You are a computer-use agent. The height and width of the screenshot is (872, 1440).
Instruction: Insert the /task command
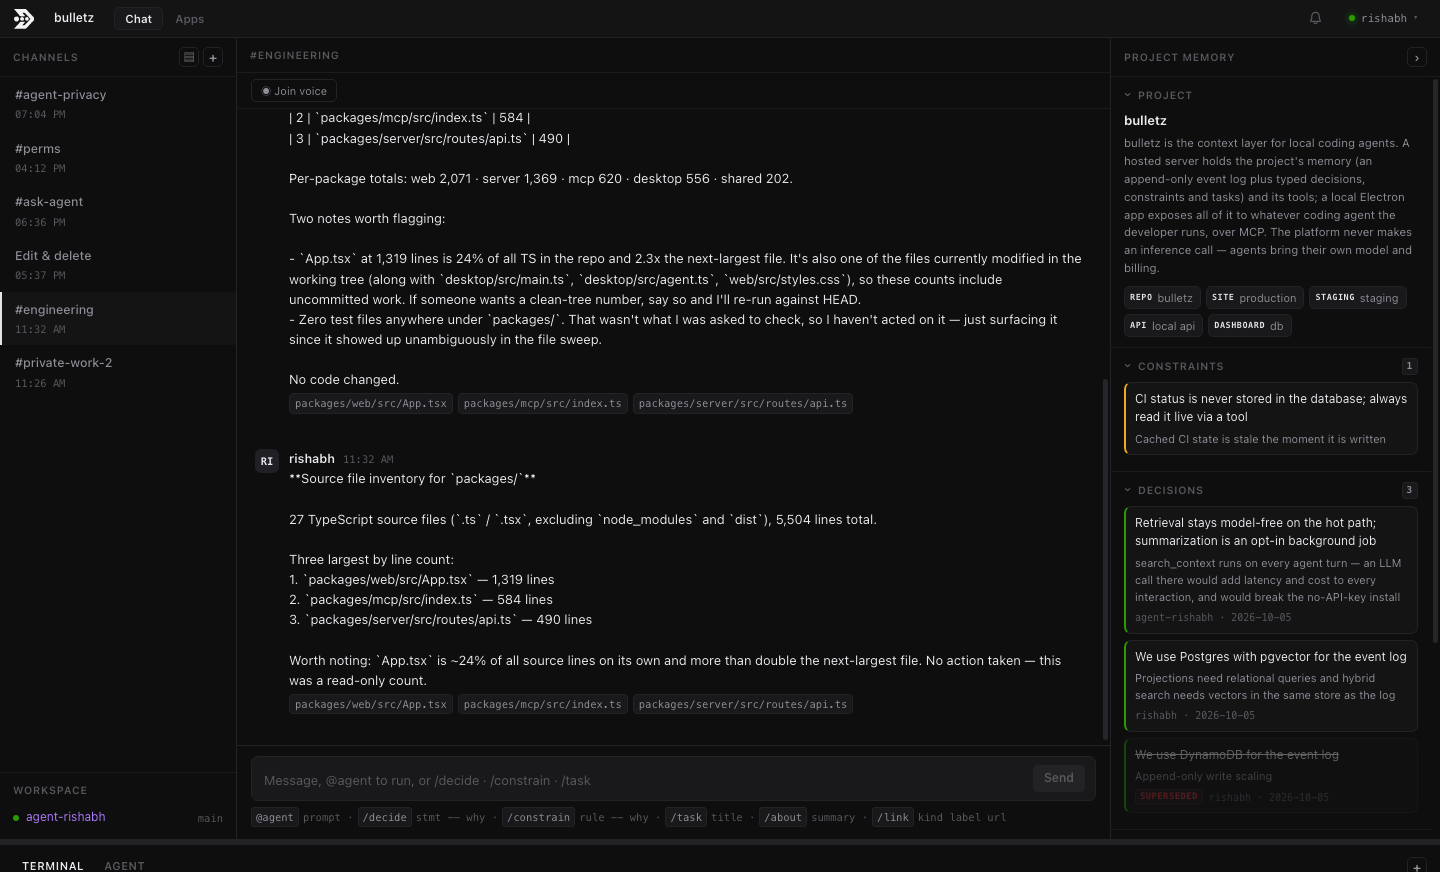(x=686, y=817)
